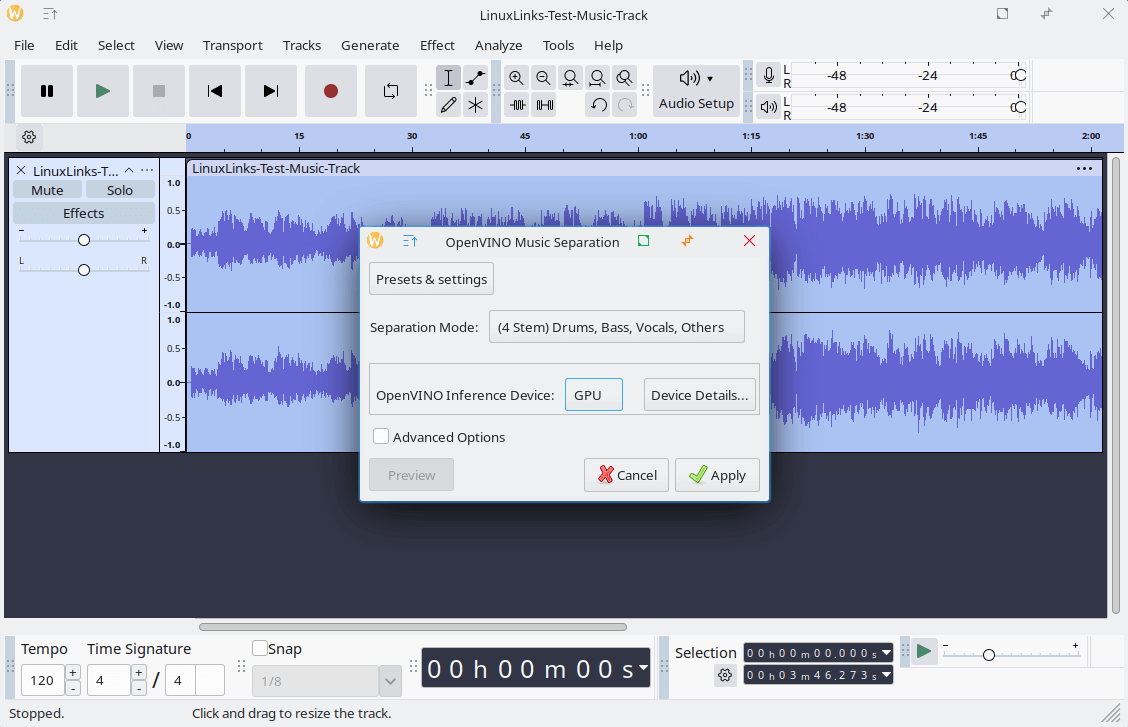Viewport: 1128px width, 727px height.
Task: Cancel the OpenVINO Music Separation dialog
Action: [627, 475]
